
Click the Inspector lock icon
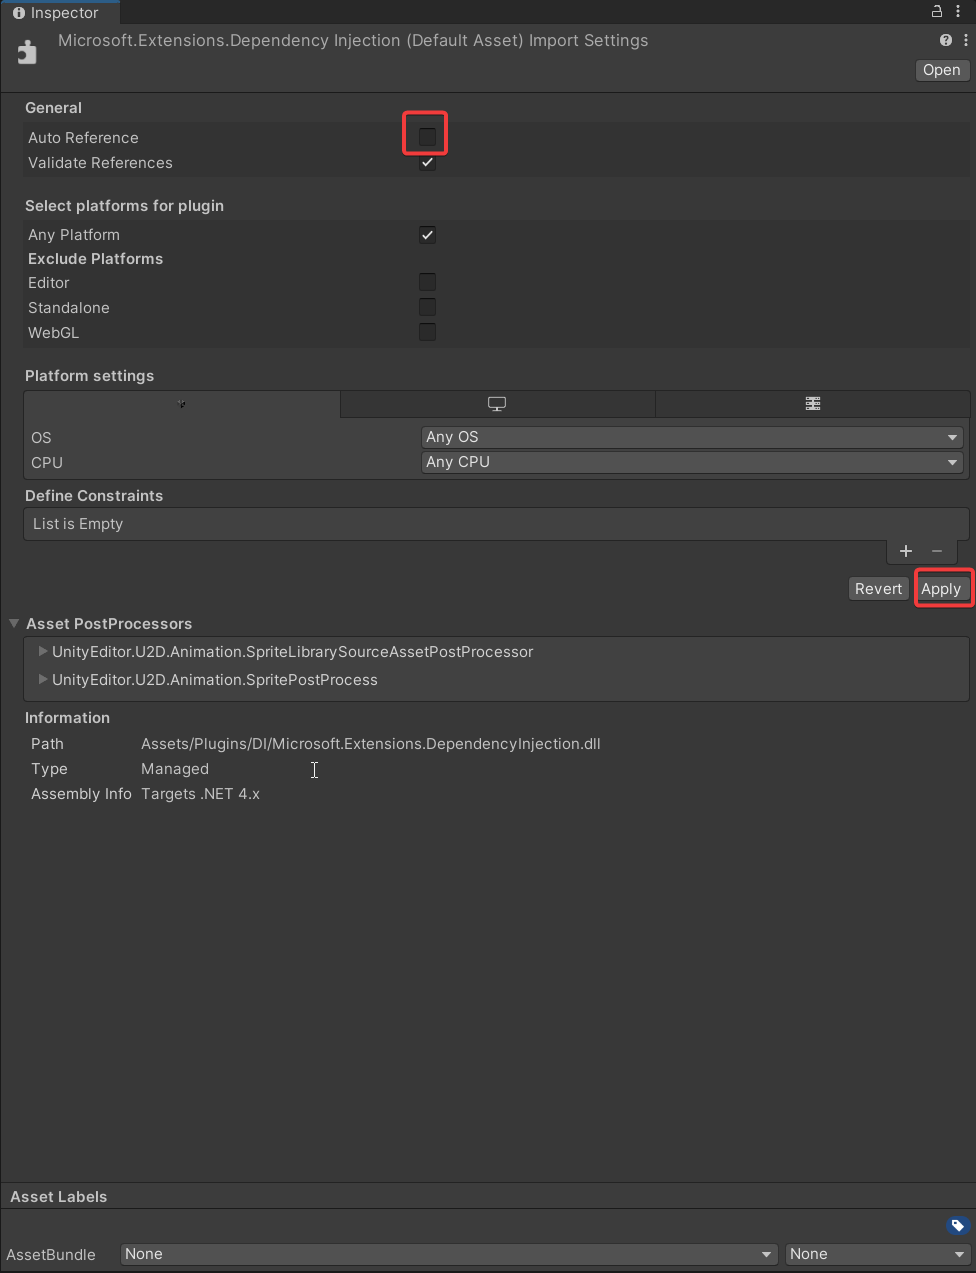[x=937, y=12]
